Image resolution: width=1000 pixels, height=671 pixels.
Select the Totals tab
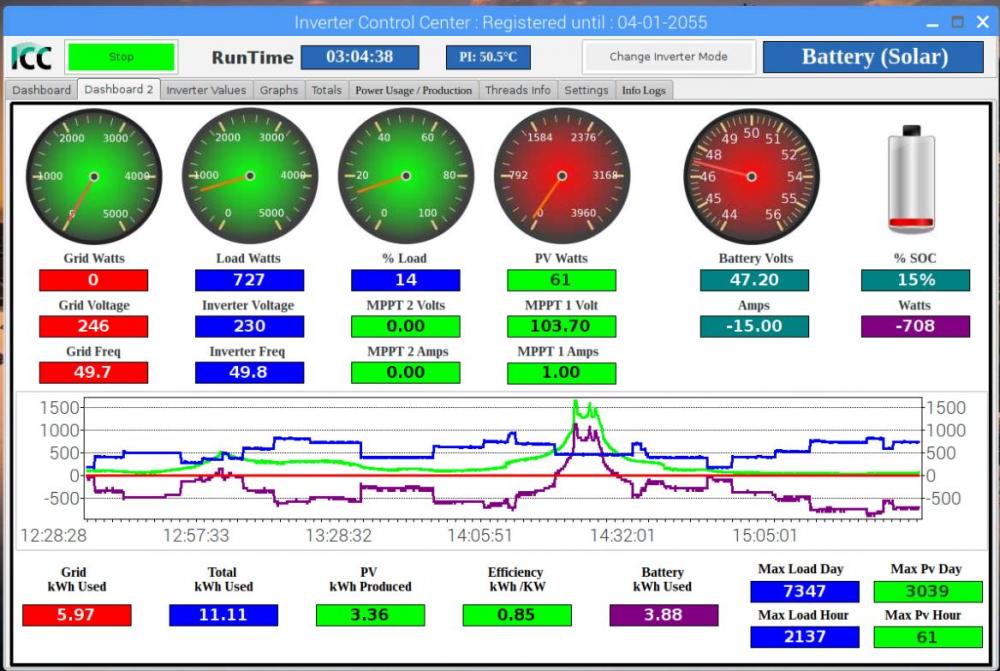tap(327, 90)
